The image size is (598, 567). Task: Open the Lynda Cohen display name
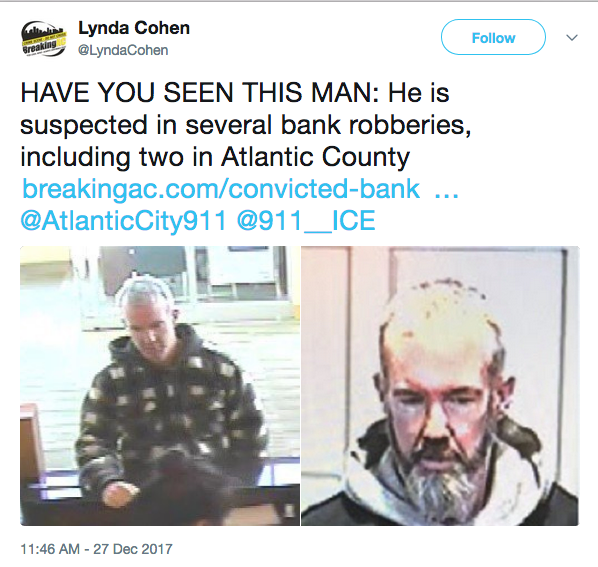pos(134,28)
